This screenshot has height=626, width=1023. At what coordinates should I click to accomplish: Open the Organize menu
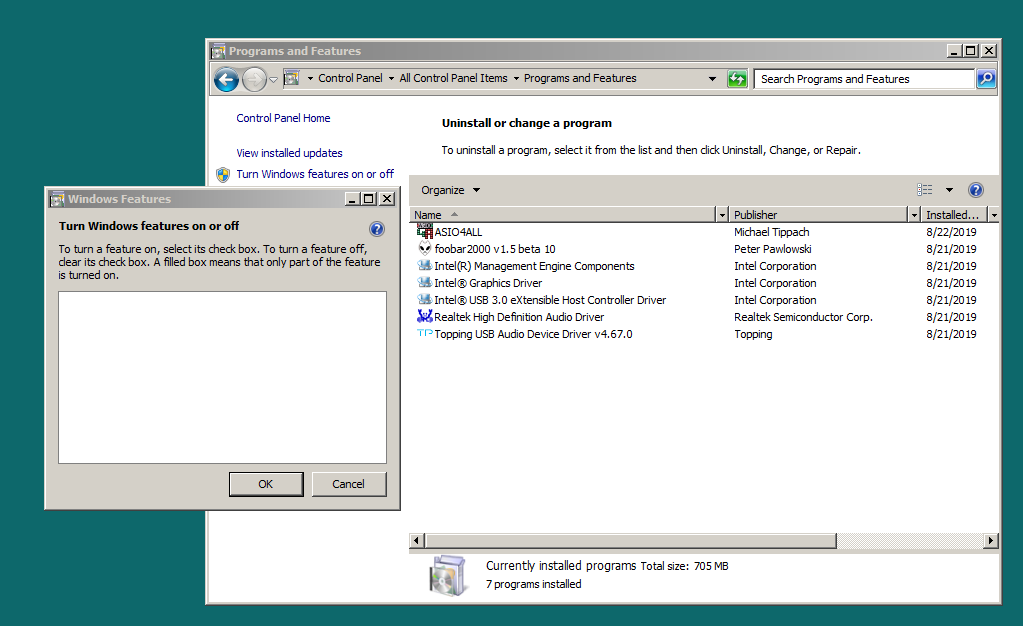[450, 190]
